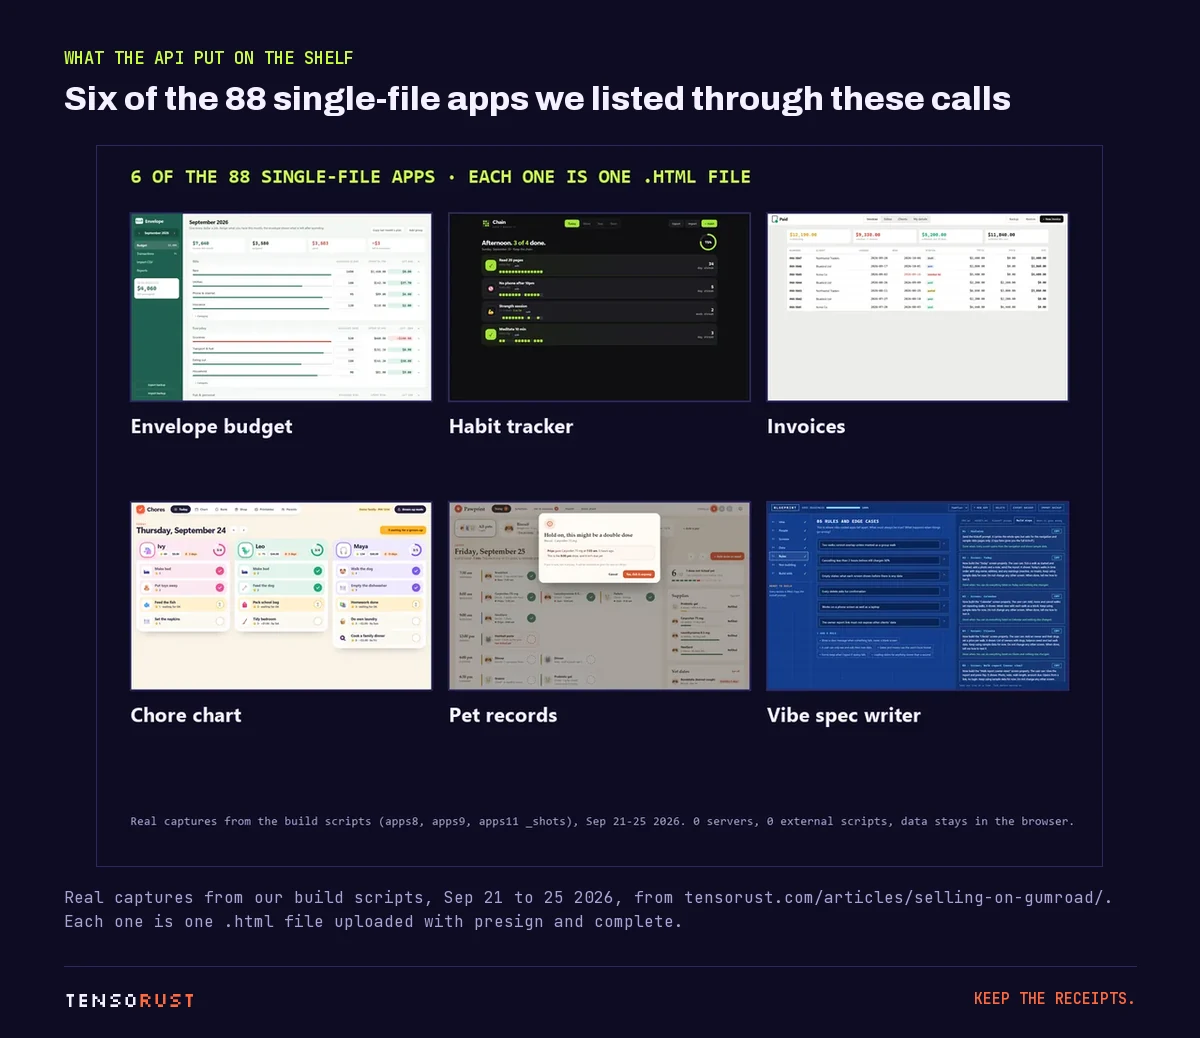Open the Vibe spec writer screenshot thumbnail
The width and height of the screenshot is (1200, 1038).
pos(917,595)
